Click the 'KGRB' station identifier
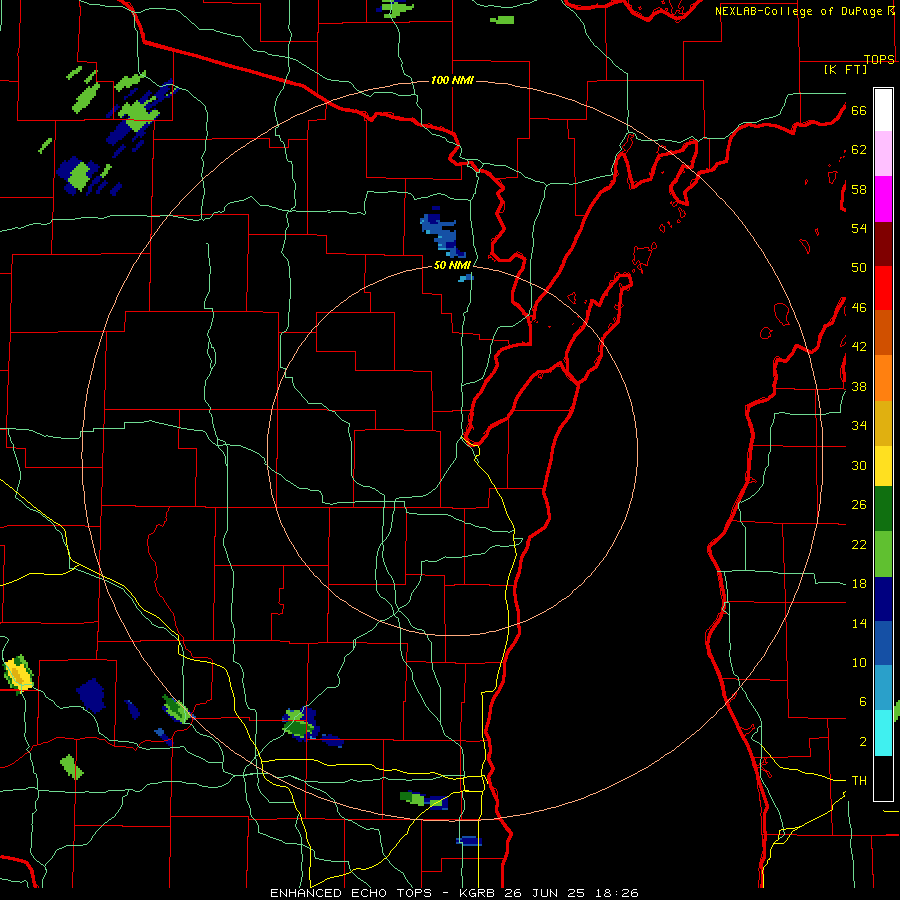This screenshot has height=900, width=900. [x=478, y=893]
